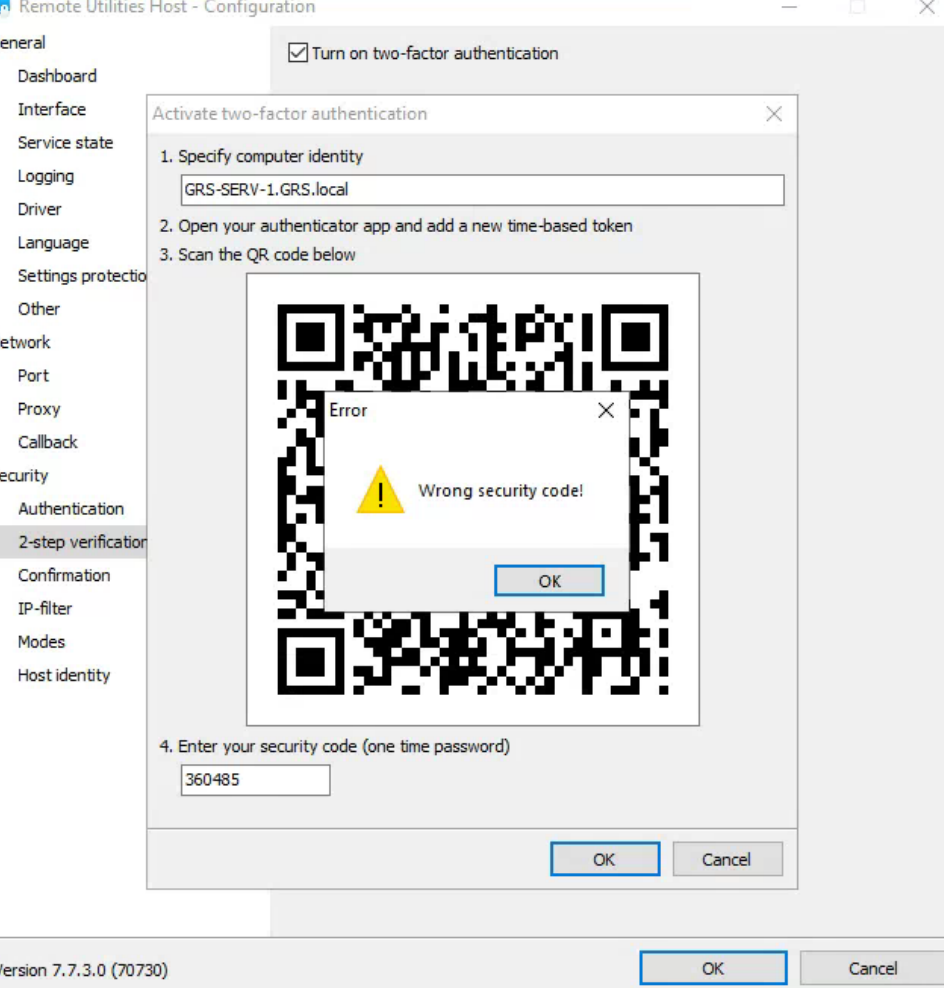Focus the security code input field
Image resolution: width=944 pixels, height=988 pixels.
pos(255,780)
